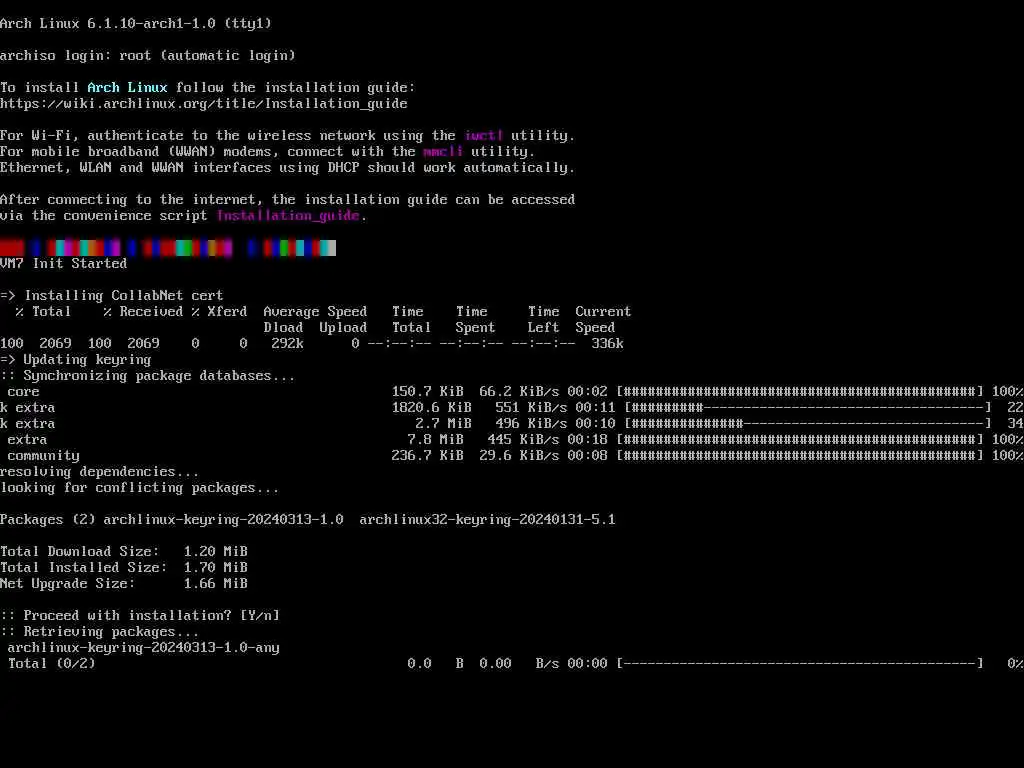The image size is (1024, 768).
Task: Click the 'archlinux-keyring-20240313-1.0' package in Packages line
Action: pyautogui.click(x=223, y=519)
